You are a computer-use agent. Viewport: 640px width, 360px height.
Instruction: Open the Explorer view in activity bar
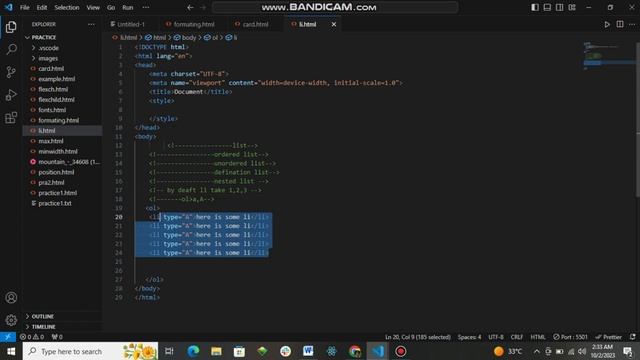[11, 27]
